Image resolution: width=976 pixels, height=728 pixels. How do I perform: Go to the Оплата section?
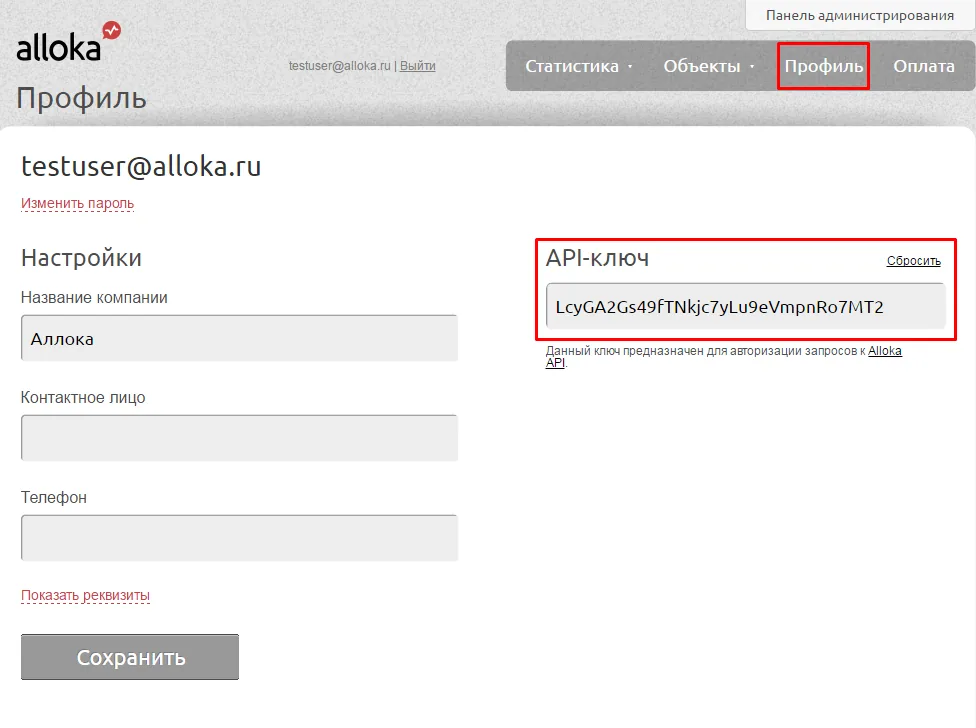click(x=924, y=66)
